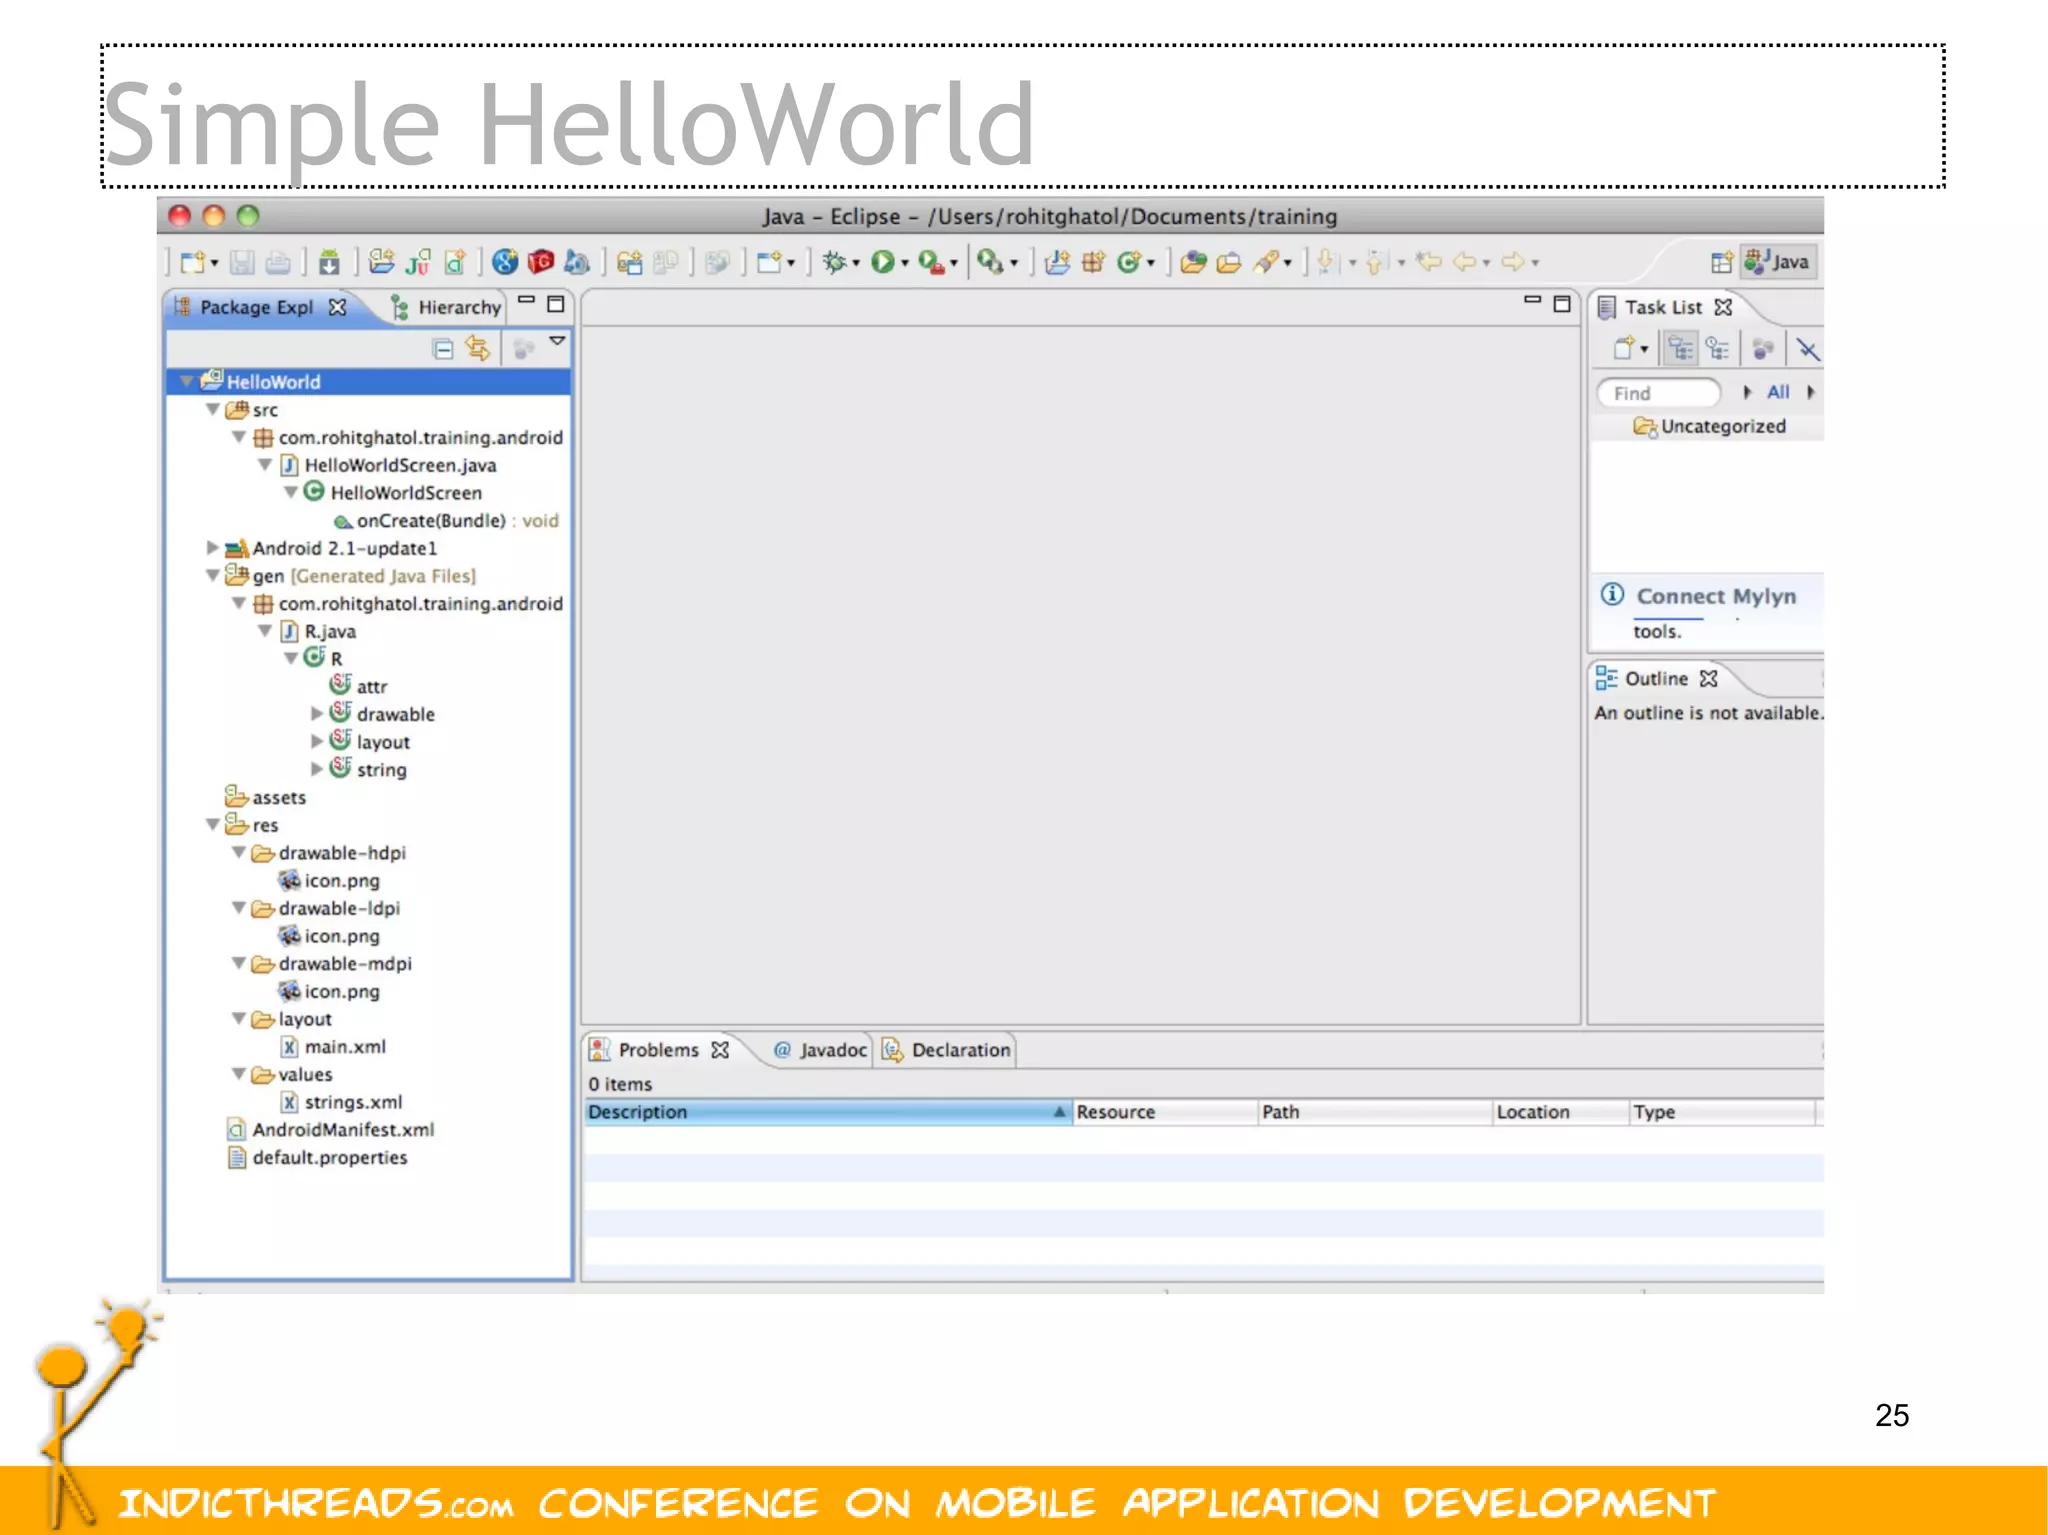Expand the string class under R

coord(316,769)
